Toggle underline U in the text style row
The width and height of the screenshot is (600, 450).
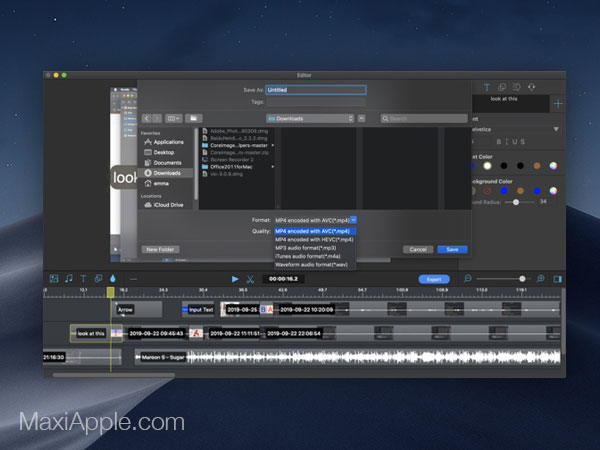[x=515, y=142]
